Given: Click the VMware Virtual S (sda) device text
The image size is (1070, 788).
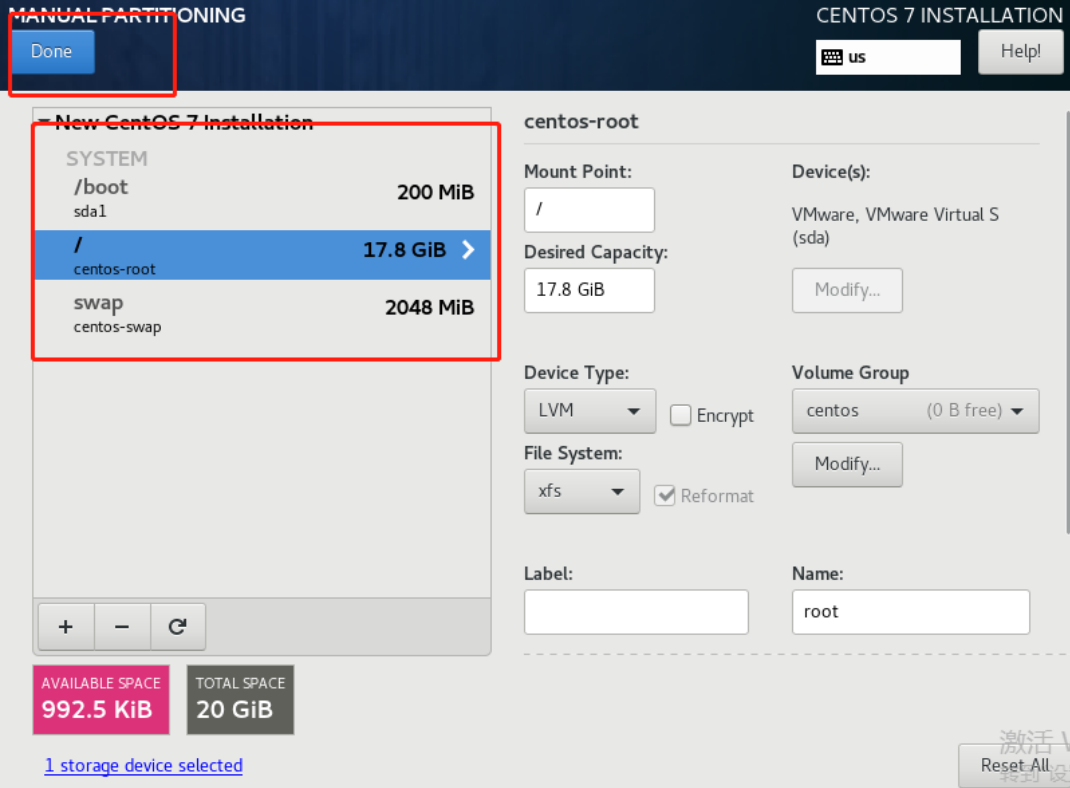Looking at the screenshot, I should pos(895,226).
